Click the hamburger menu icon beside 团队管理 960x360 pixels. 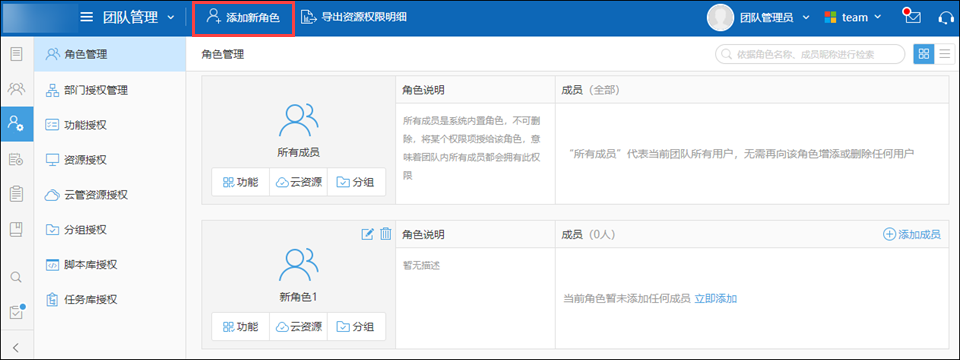pos(87,17)
